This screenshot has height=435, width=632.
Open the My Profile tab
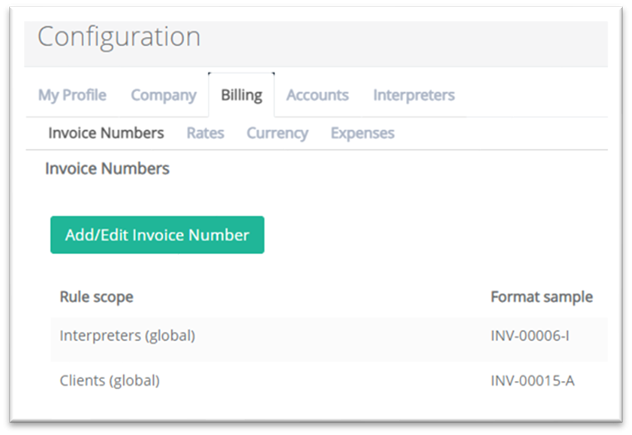[72, 95]
